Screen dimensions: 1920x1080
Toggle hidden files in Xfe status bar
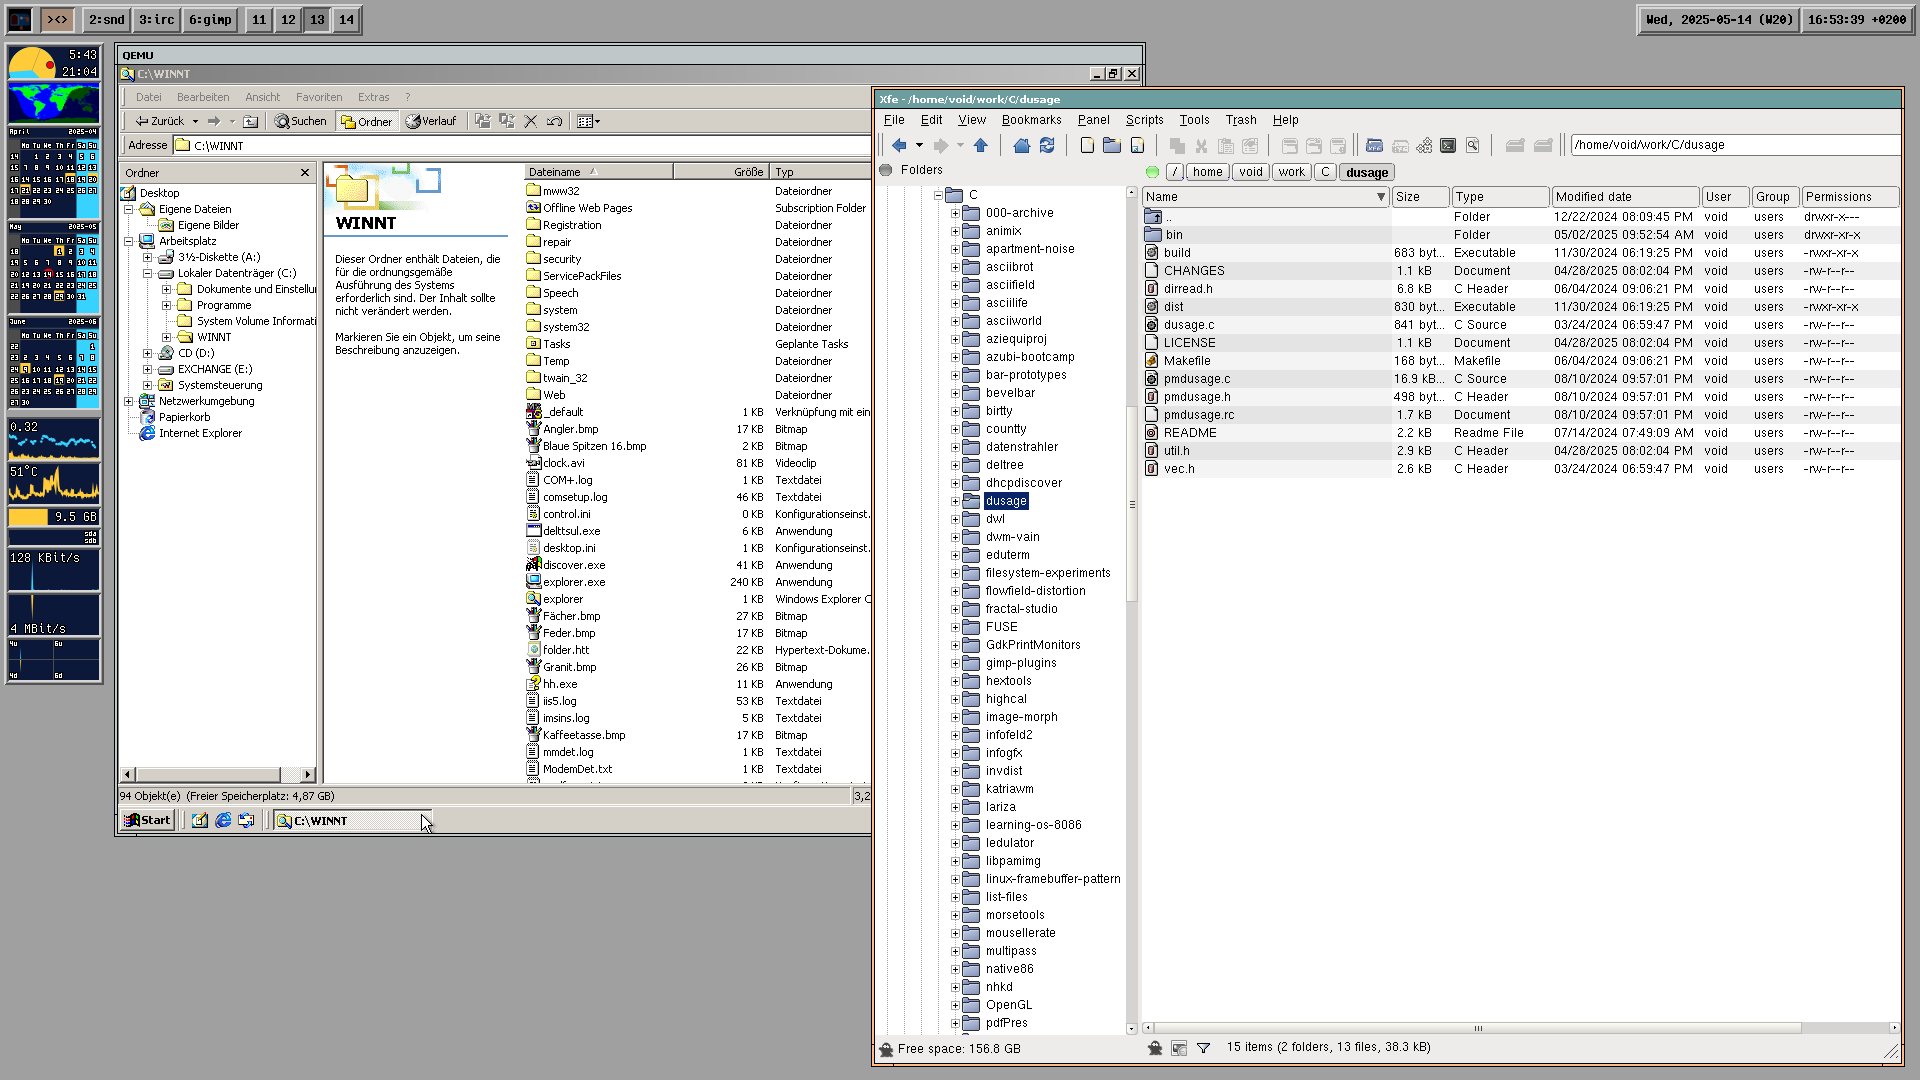pyautogui.click(x=1155, y=1048)
